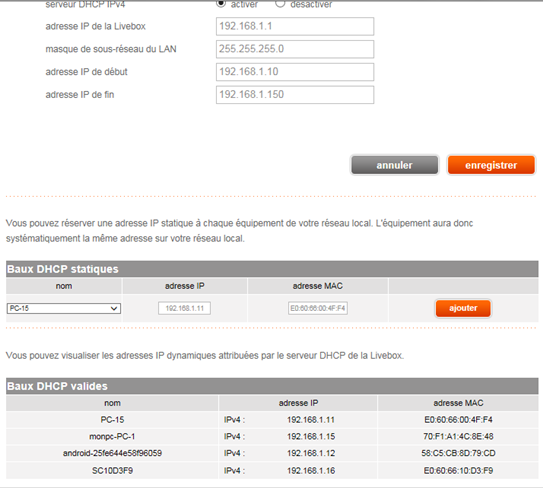This screenshot has width=543, height=488.
Task: Click 'nom' column header in valid leases
Action: click(x=113, y=403)
